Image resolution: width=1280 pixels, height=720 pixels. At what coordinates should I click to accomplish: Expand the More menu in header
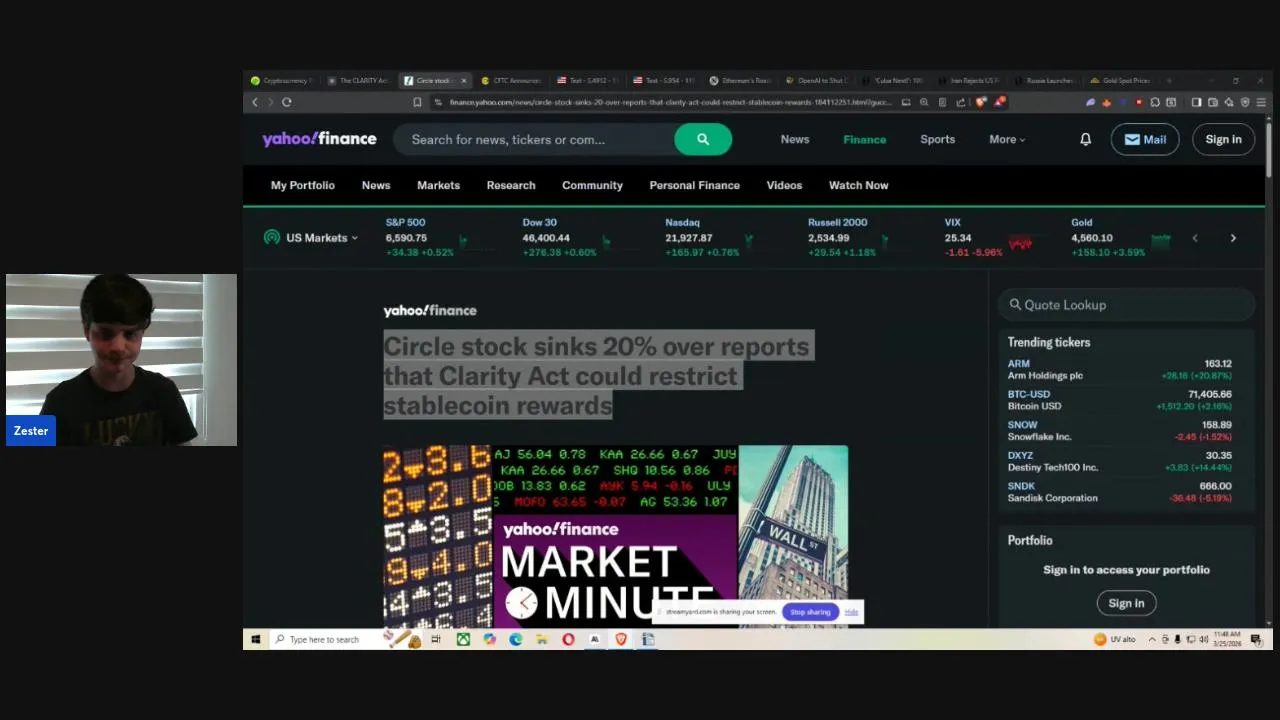[x=1007, y=139]
